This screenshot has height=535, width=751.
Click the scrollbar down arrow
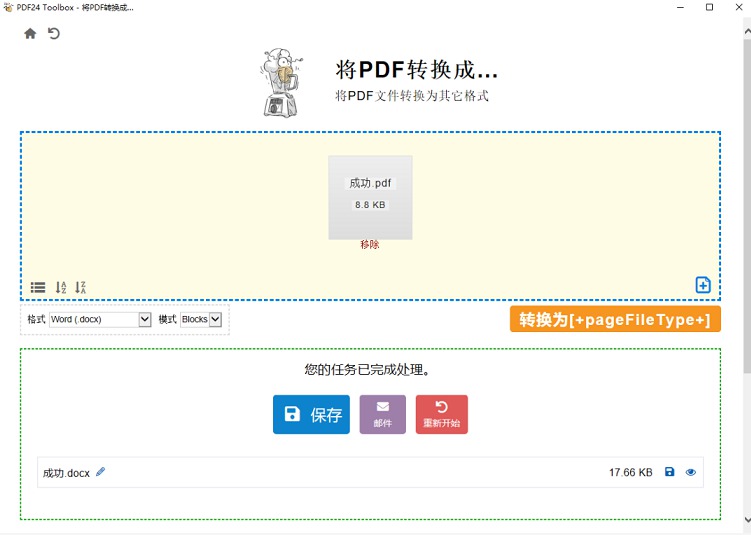pyautogui.click(x=747, y=520)
